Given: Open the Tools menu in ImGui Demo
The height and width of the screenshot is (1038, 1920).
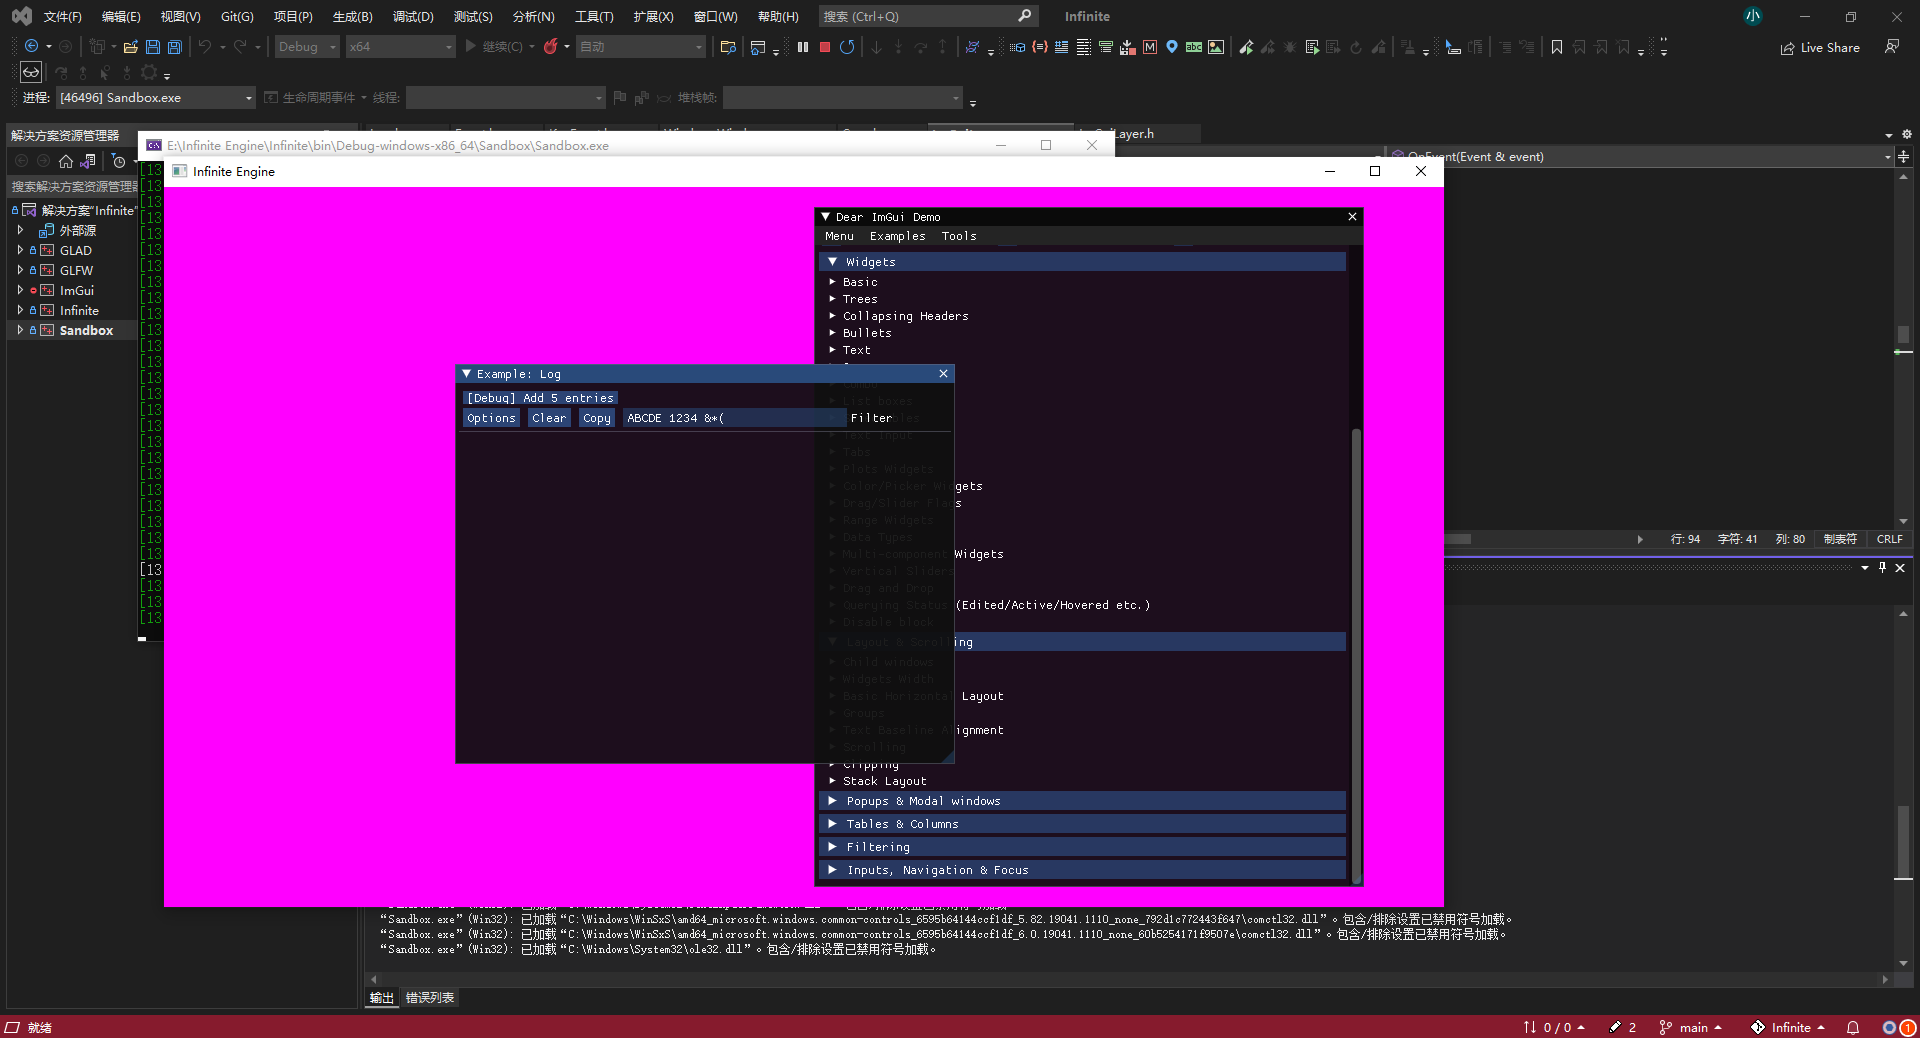Looking at the screenshot, I should coord(958,236).
